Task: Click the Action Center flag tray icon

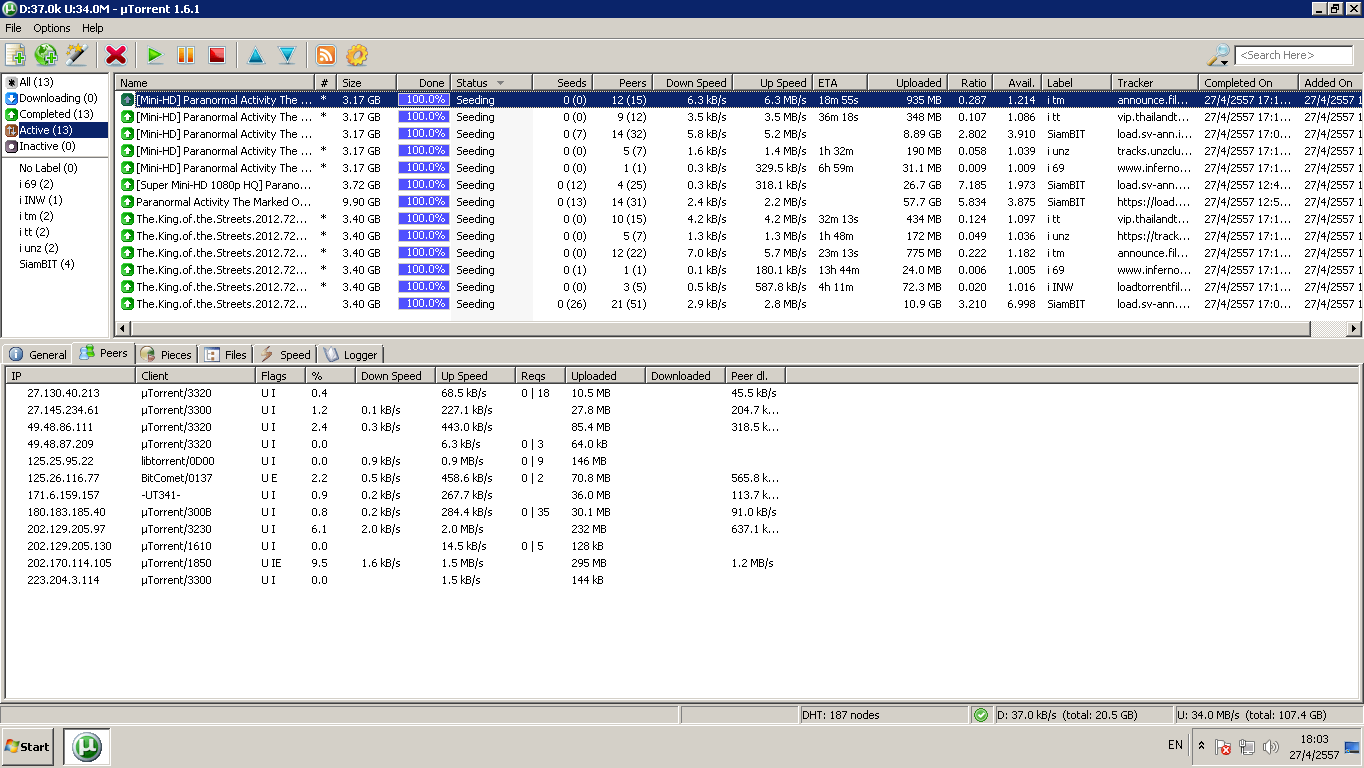Action: 1223,747
